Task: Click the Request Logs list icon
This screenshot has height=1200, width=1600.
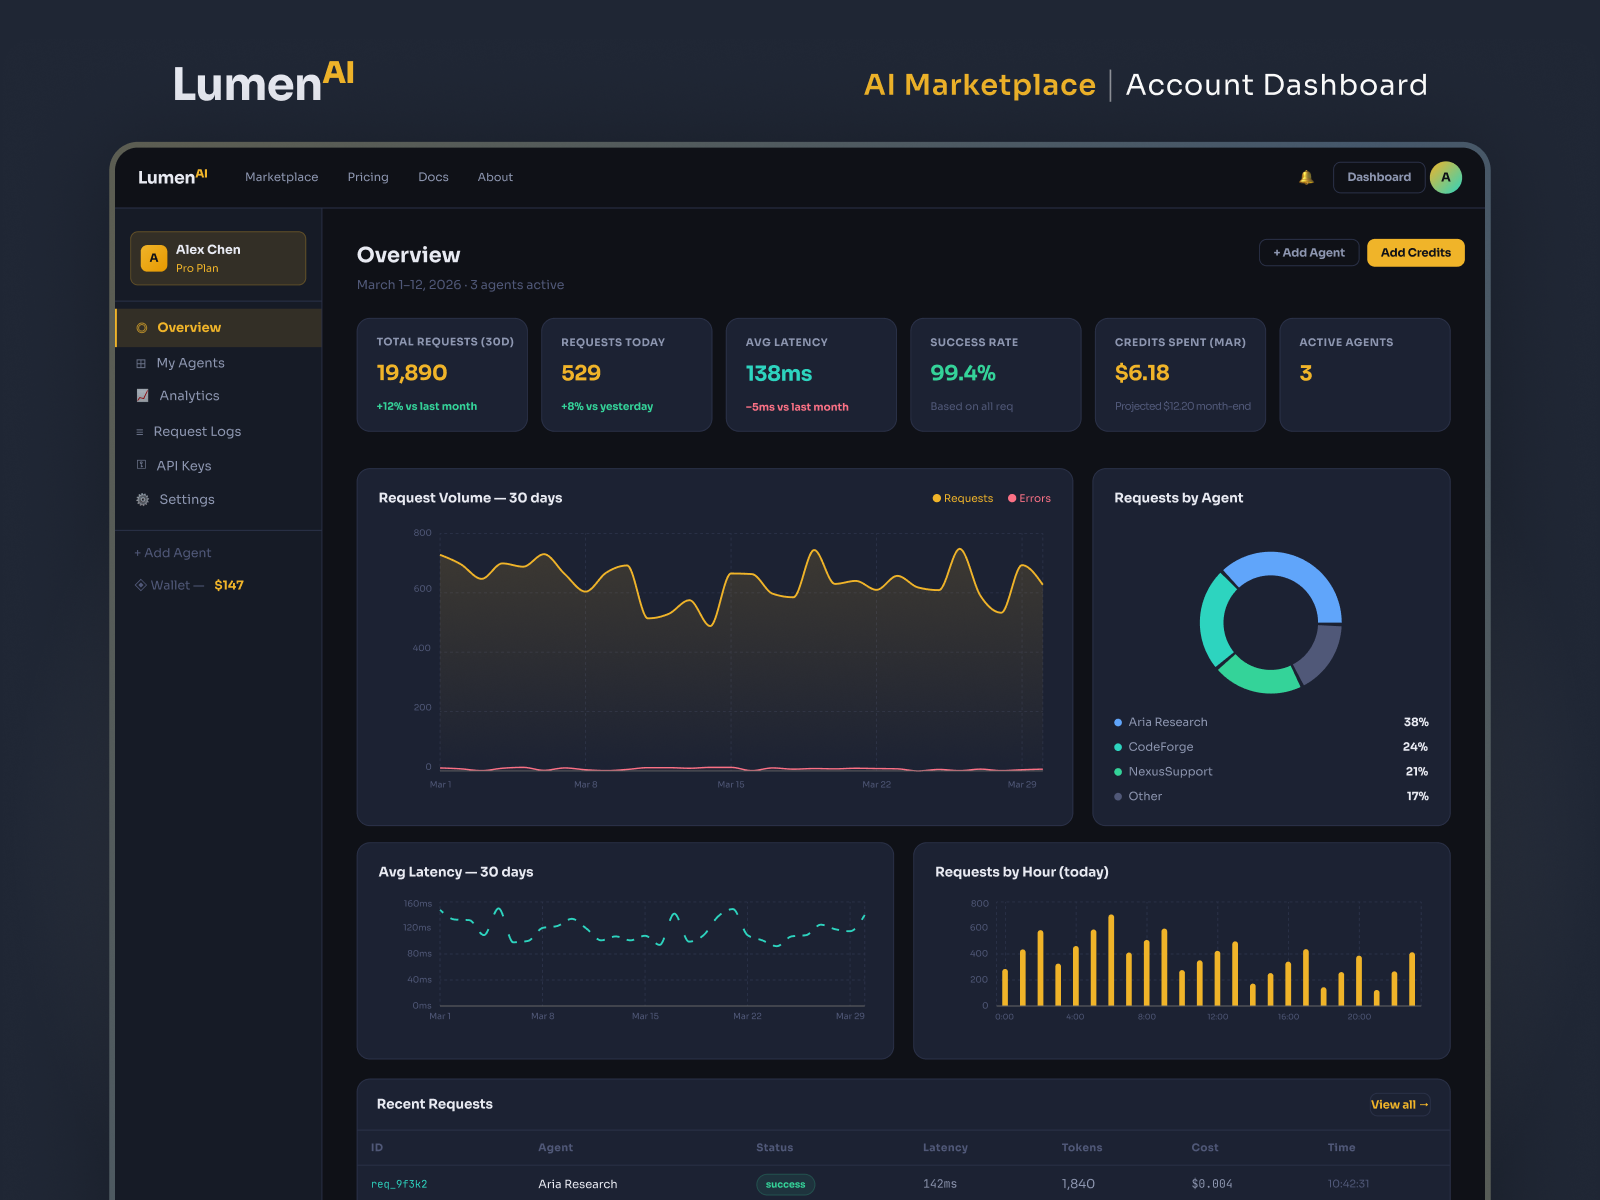Action: [x=140, y=432]
